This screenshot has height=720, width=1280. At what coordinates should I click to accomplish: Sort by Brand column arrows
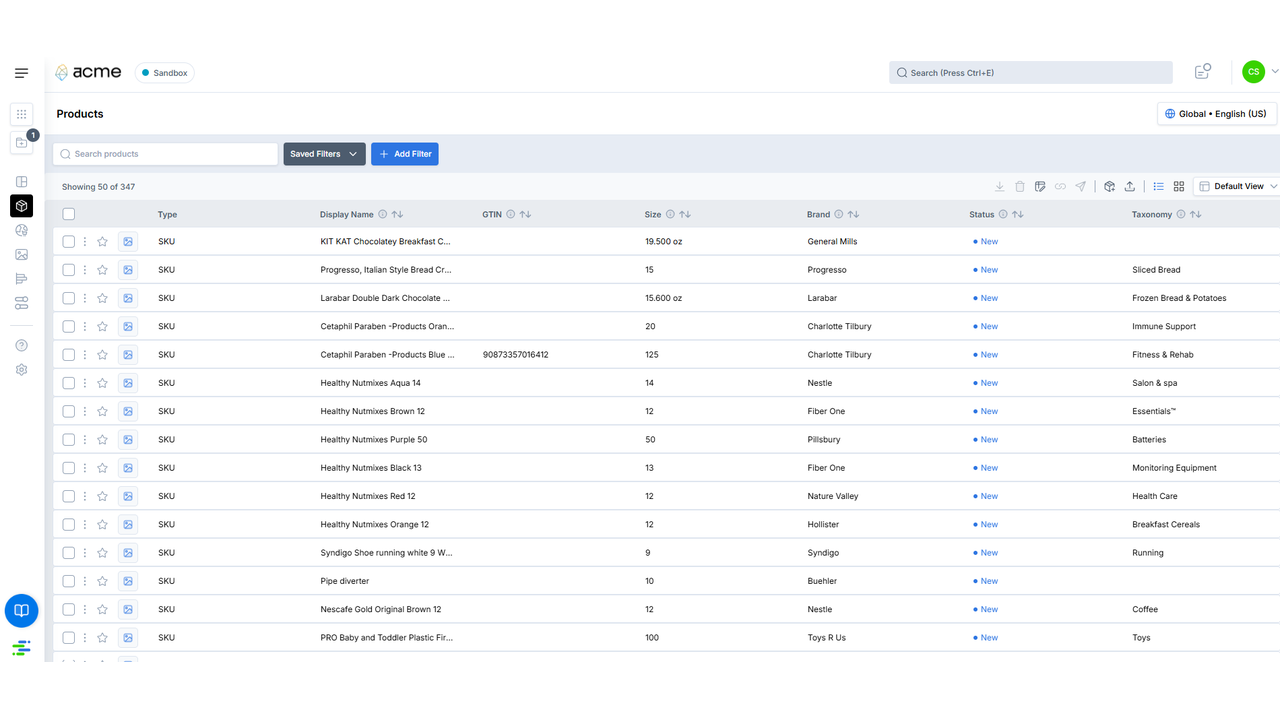click(853, 215)
